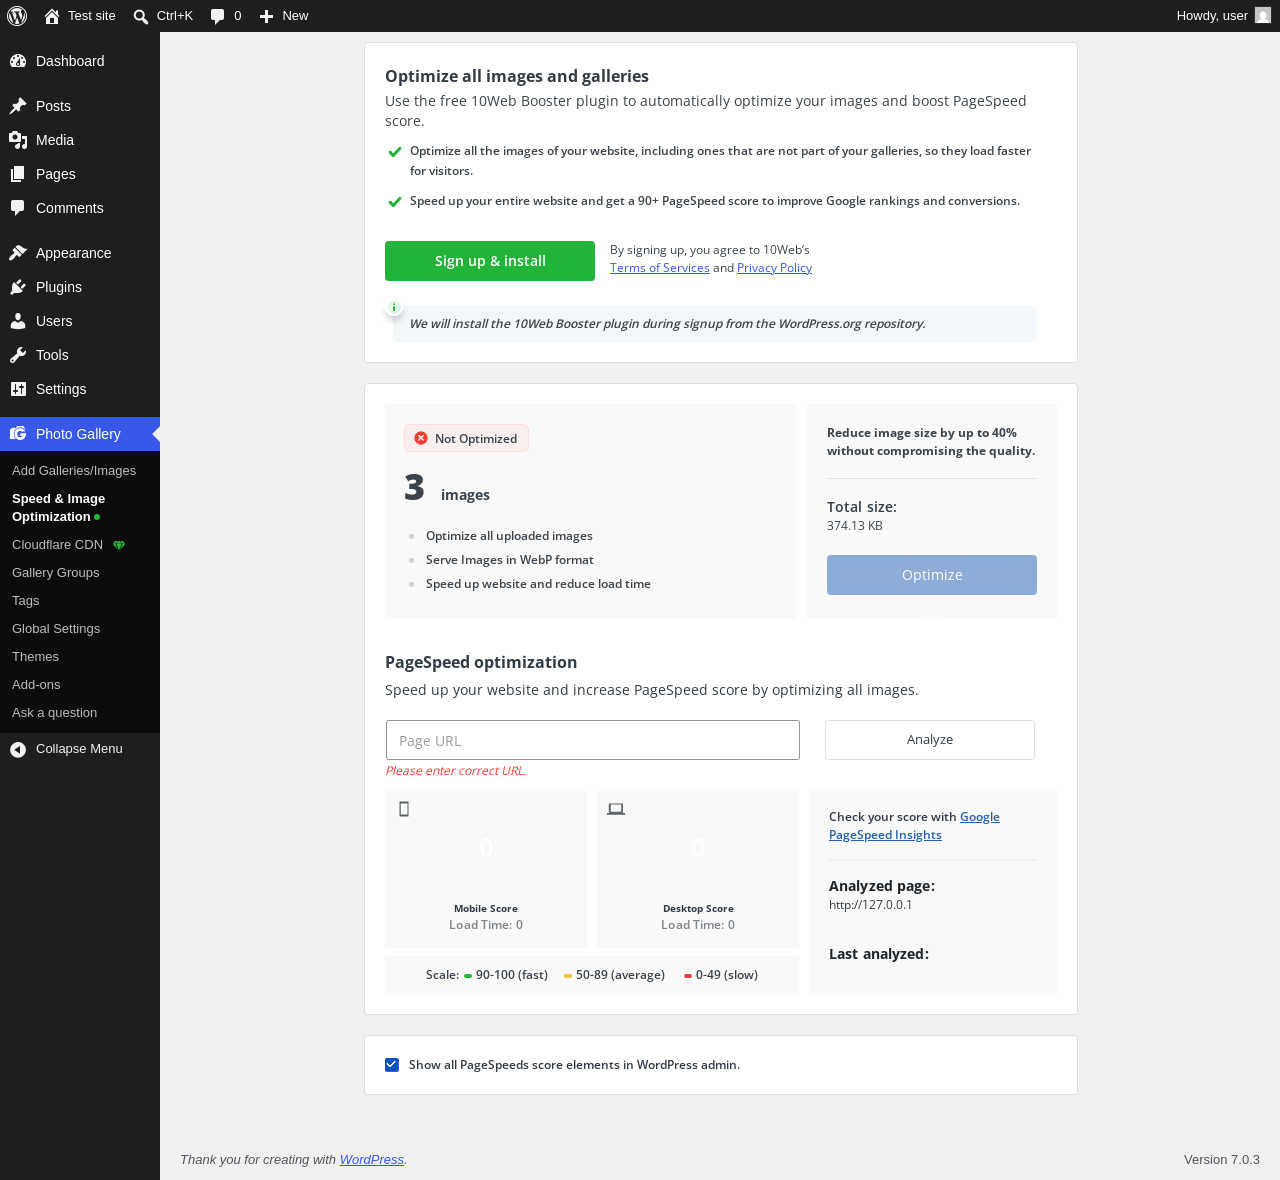Click the Sign up & install button
1280x1180 pixels.
click(x=490, y=261)
